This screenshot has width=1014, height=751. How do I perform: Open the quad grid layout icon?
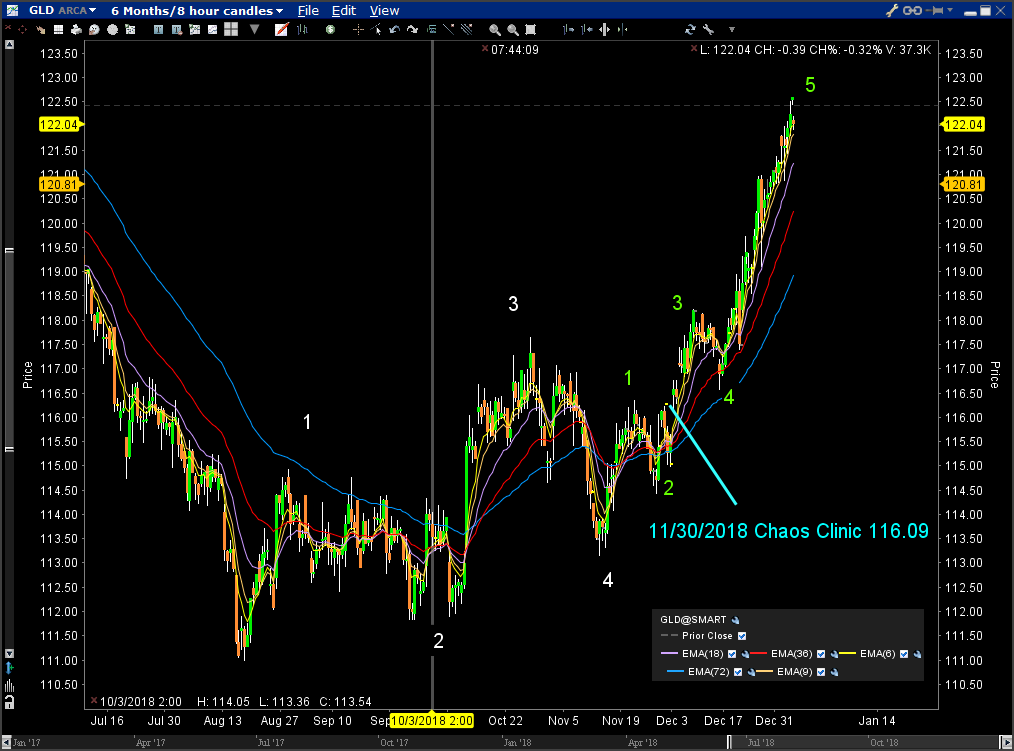[x=231, y=30]
